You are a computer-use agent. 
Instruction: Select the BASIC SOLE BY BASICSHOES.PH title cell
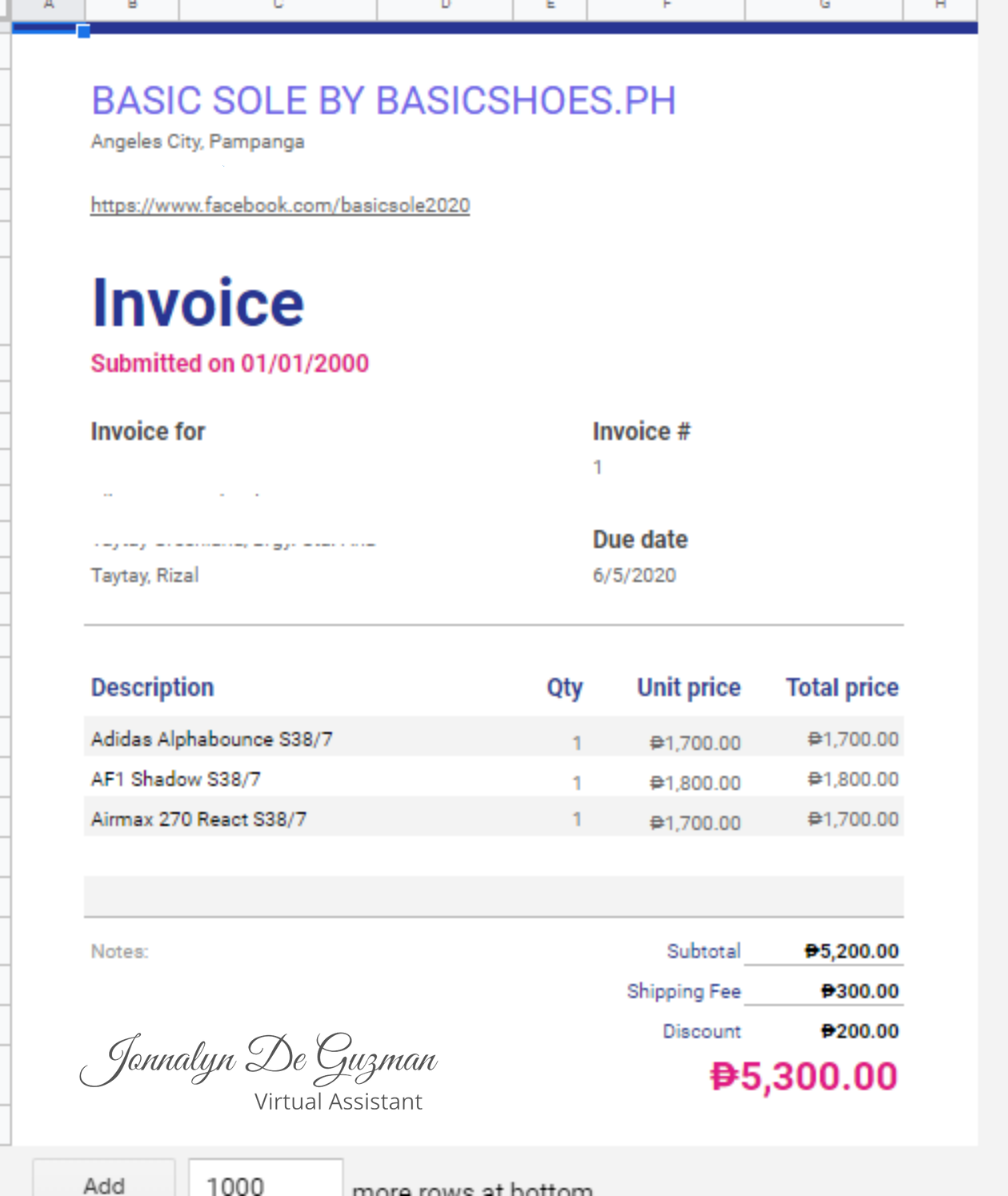(x=383, y=101)
